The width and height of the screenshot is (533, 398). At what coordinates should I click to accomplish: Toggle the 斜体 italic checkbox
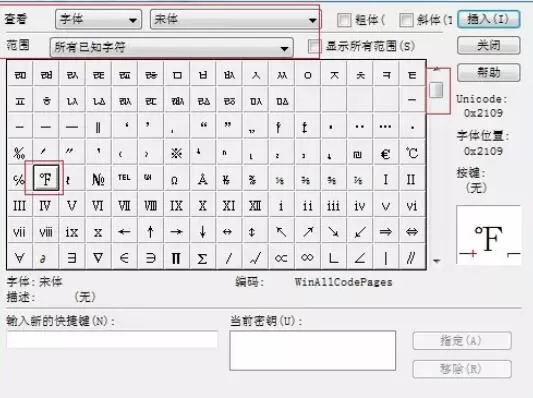pyautogui.click(x=406, y=20)
